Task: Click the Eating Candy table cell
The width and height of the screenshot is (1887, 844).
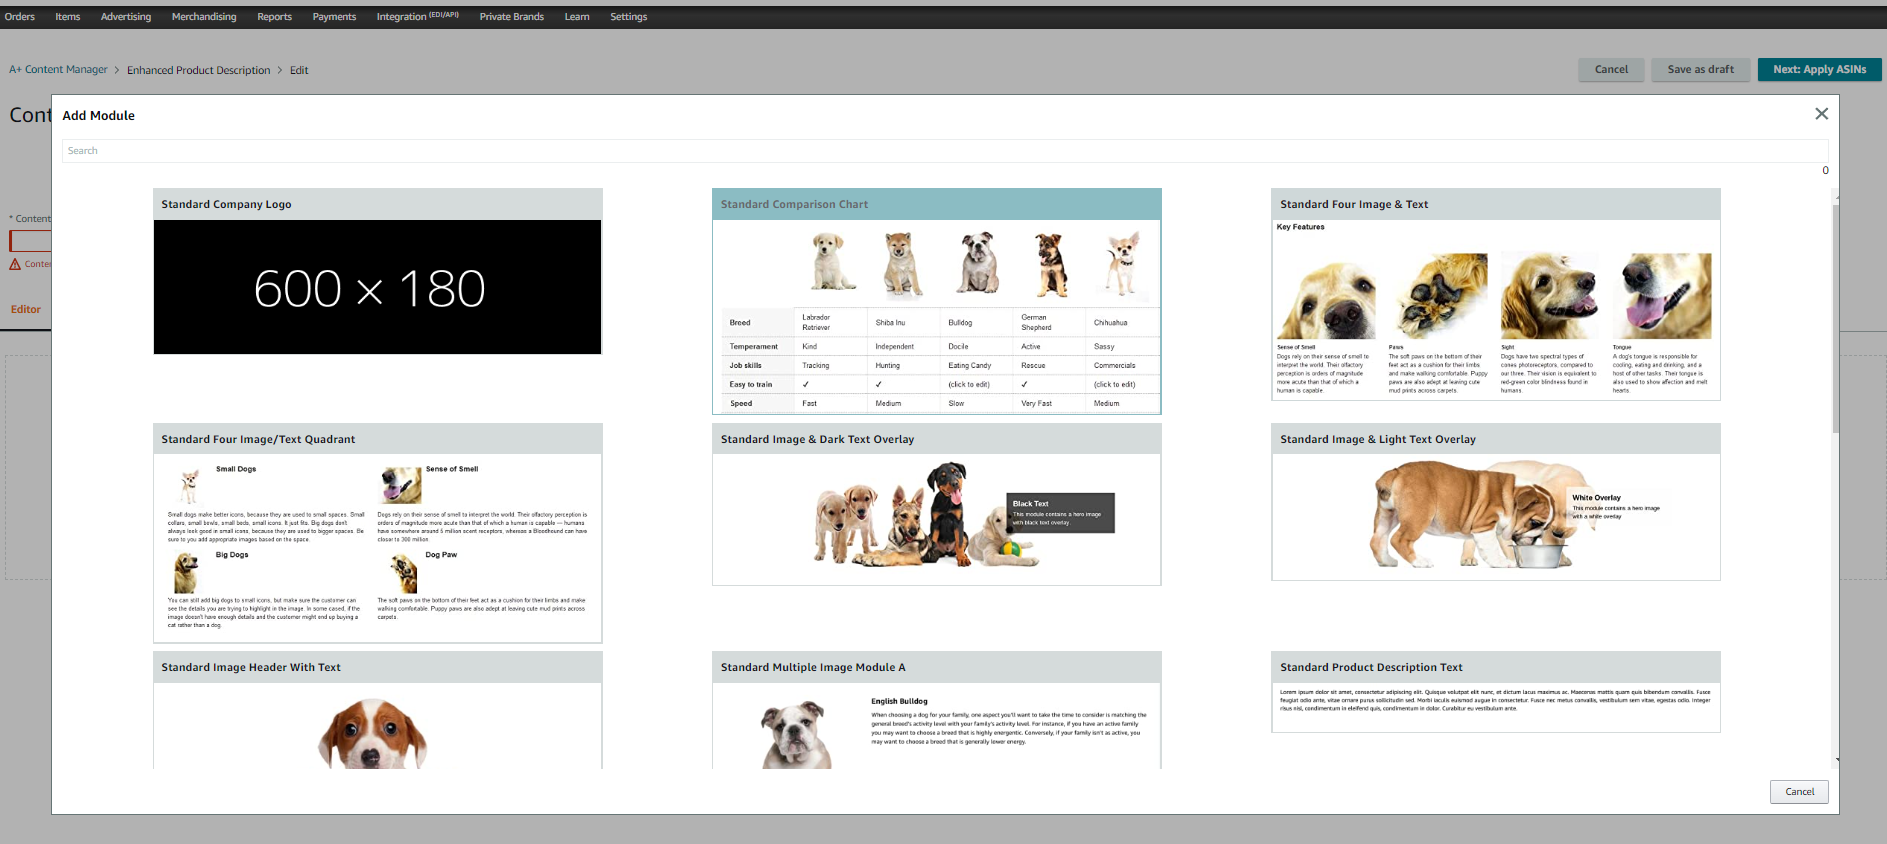Action: coord(969,366)
